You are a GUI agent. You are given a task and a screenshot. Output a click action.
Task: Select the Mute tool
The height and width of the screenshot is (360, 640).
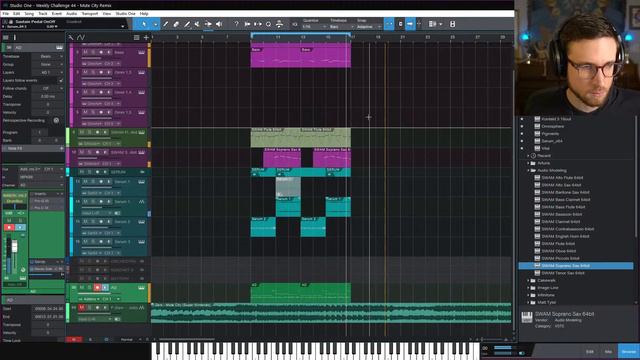197,24
